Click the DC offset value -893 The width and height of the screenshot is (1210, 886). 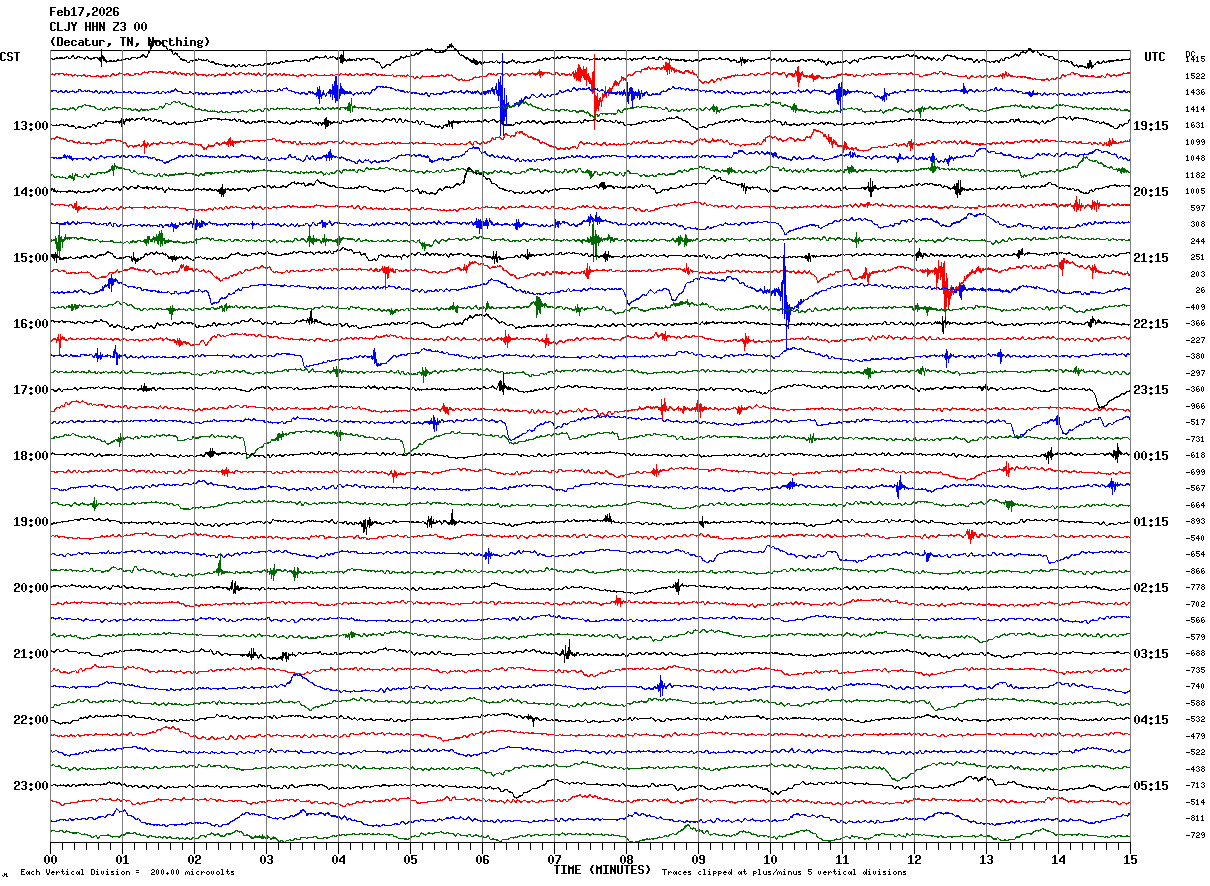pos(1195,521)
